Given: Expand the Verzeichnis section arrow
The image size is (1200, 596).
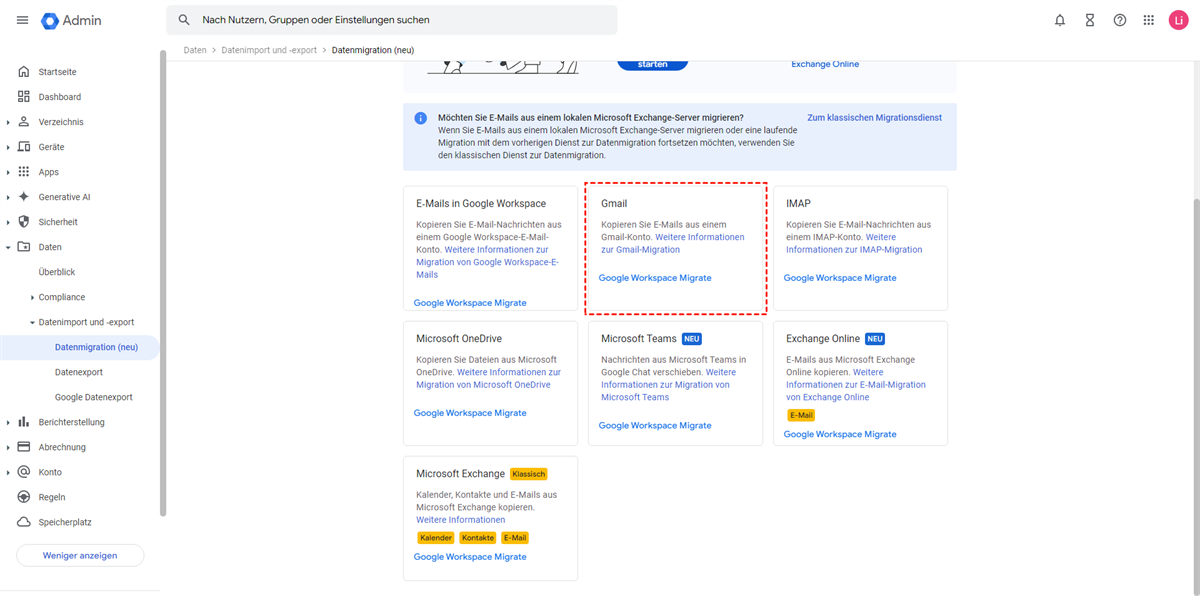Looking at the screenshot, I should pos(8,122).
